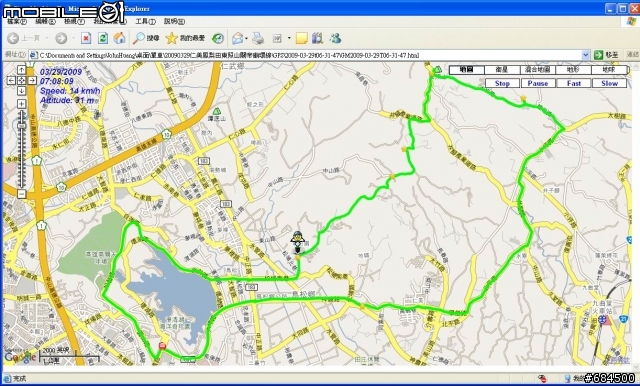
Task: Click the Windows flag throbber logo
Action: pyautogui.click(x=631, y=22)
